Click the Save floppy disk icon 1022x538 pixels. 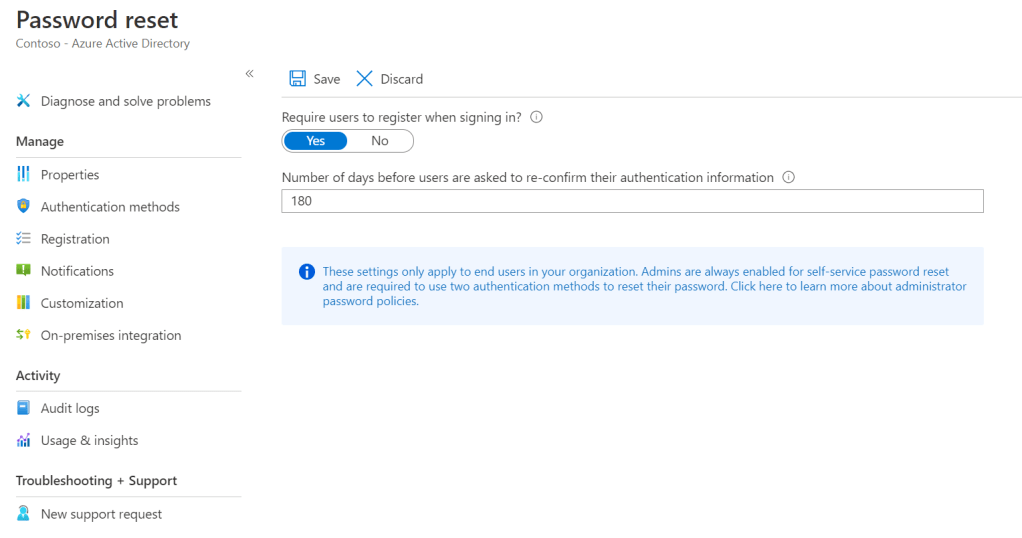297,79
